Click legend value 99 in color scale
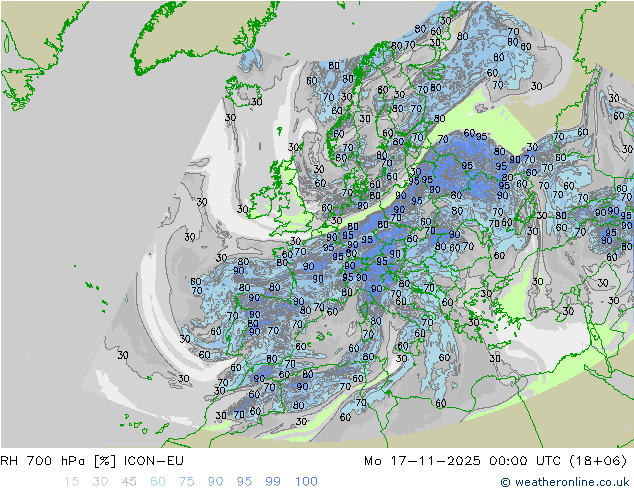 pos(273,482)
